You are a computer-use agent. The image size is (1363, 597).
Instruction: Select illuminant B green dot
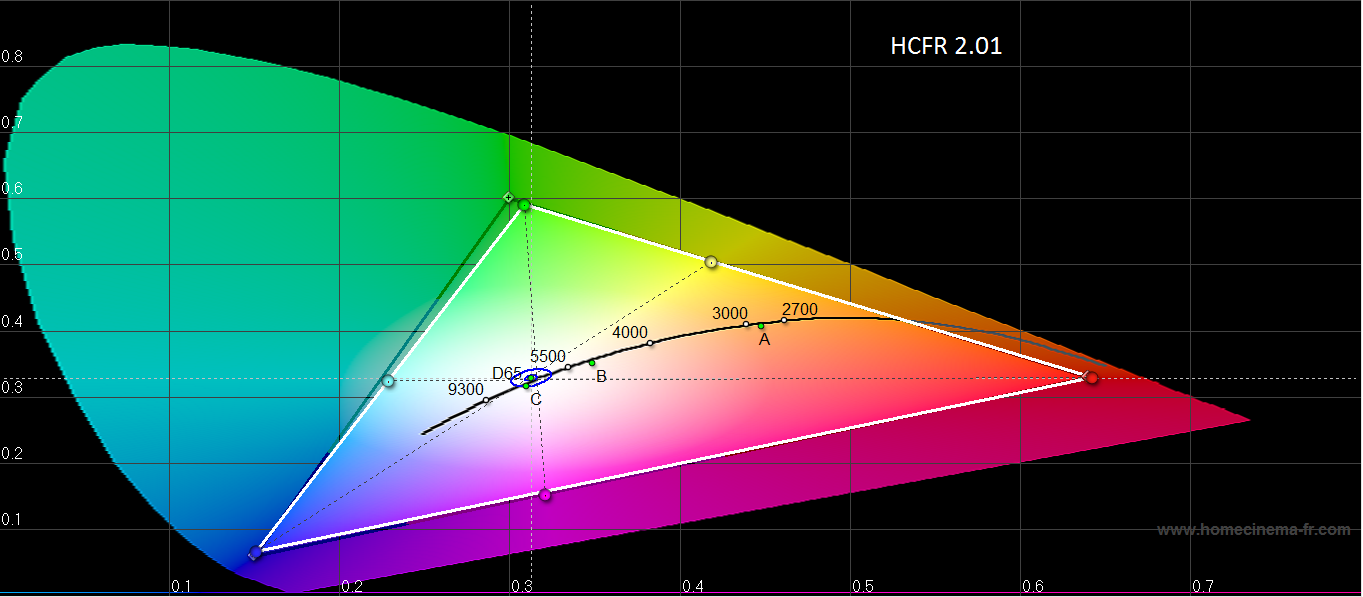click(592, 363)
